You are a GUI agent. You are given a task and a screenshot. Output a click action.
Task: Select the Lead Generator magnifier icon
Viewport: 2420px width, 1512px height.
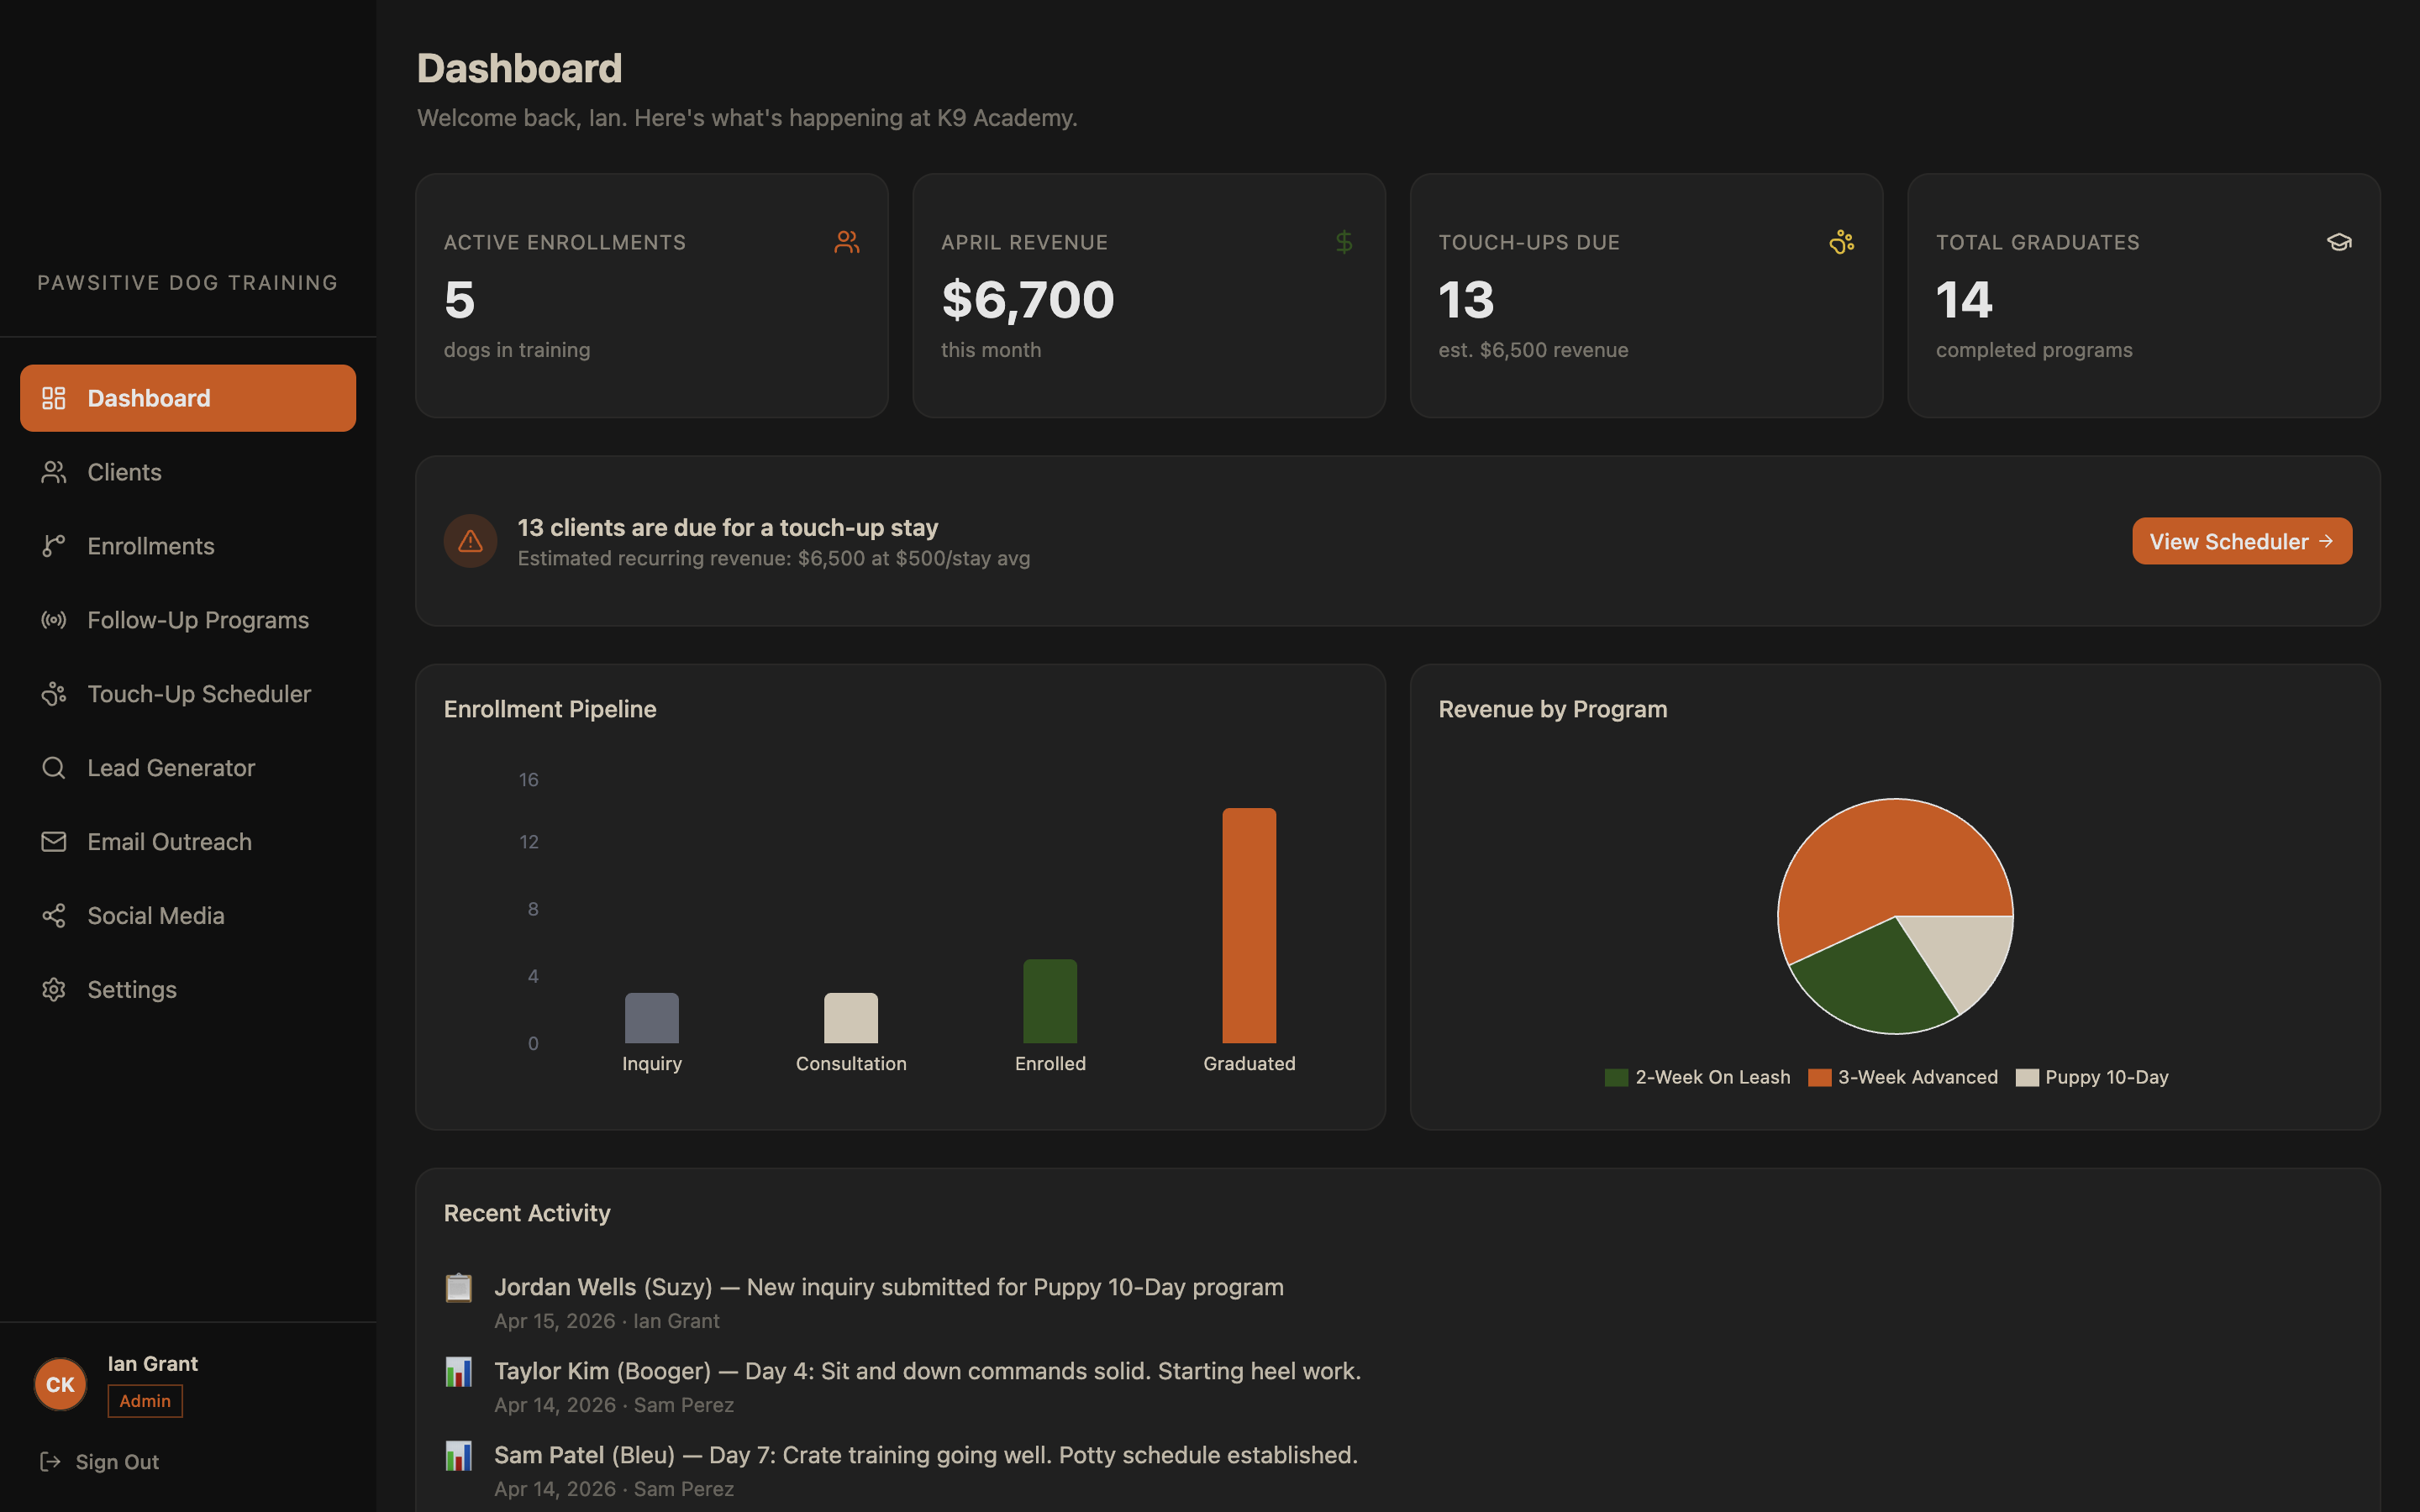pyautogui.click(x=54, y=767)
